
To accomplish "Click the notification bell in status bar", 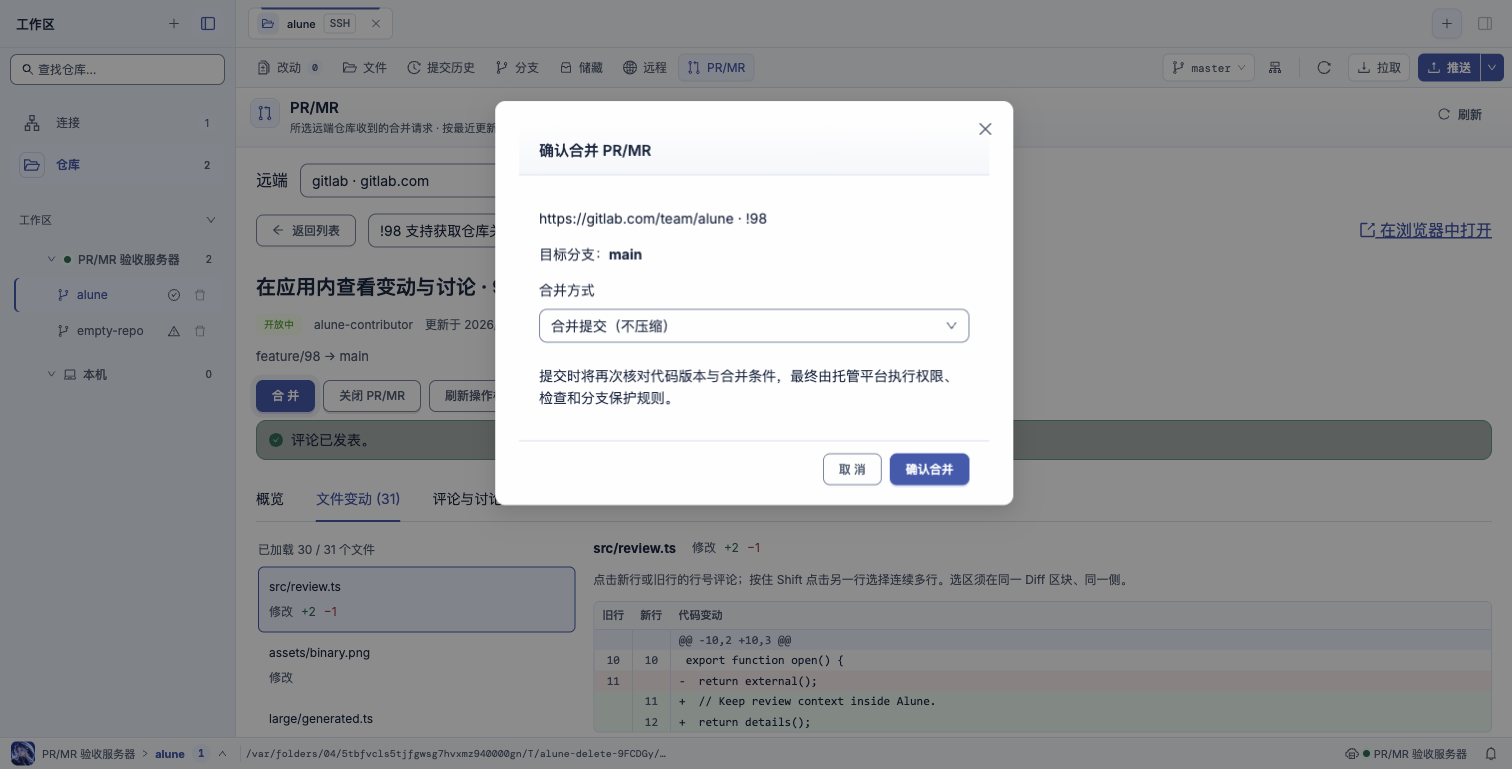I will point(1490,754).
